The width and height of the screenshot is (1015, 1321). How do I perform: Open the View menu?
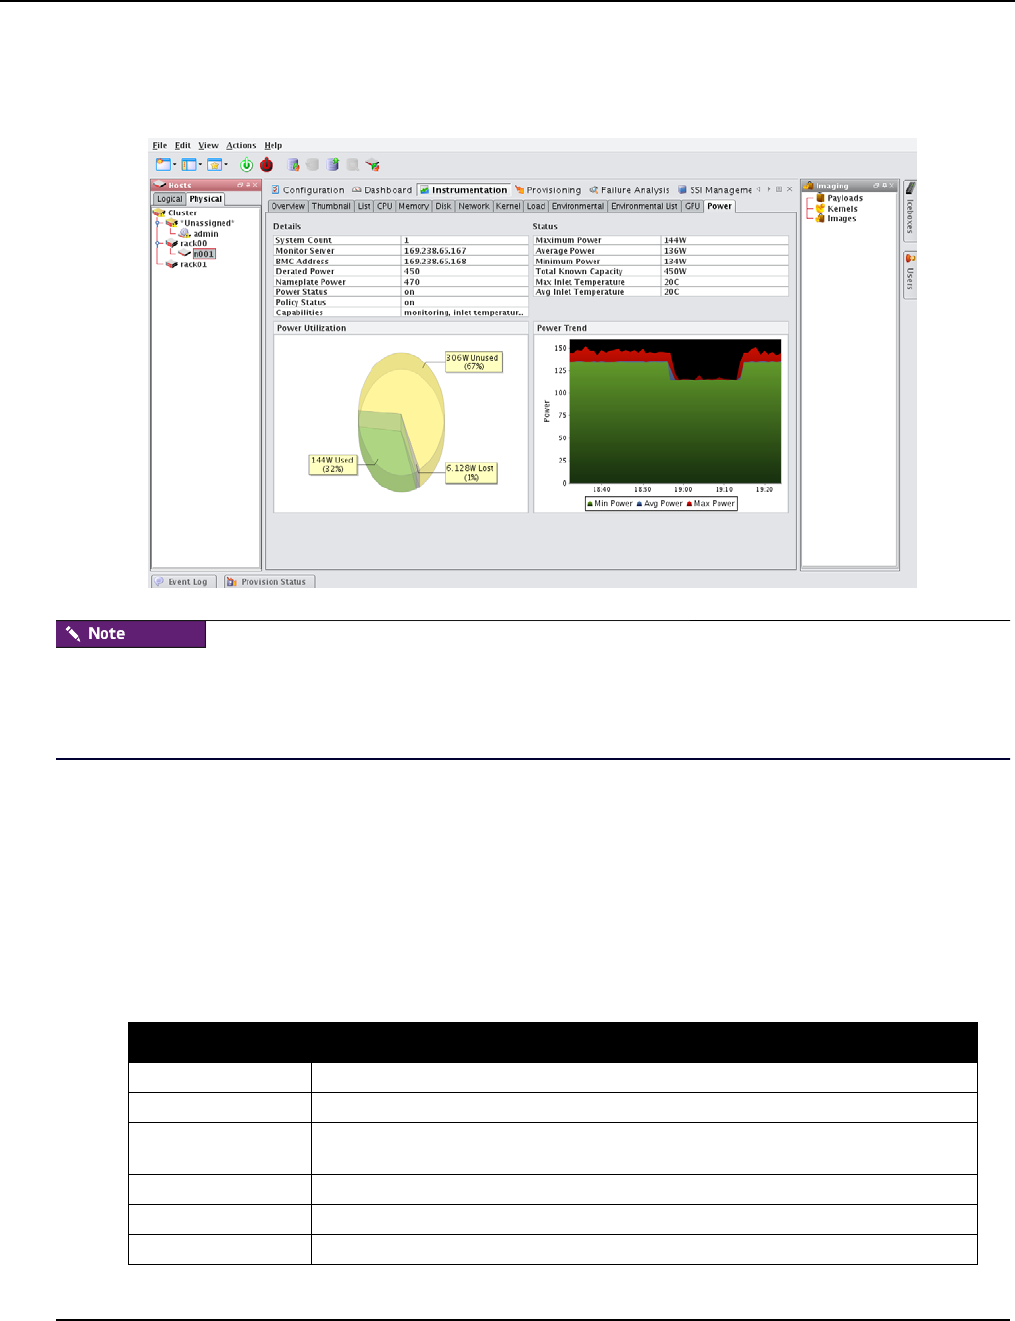[x=208, y=145]
